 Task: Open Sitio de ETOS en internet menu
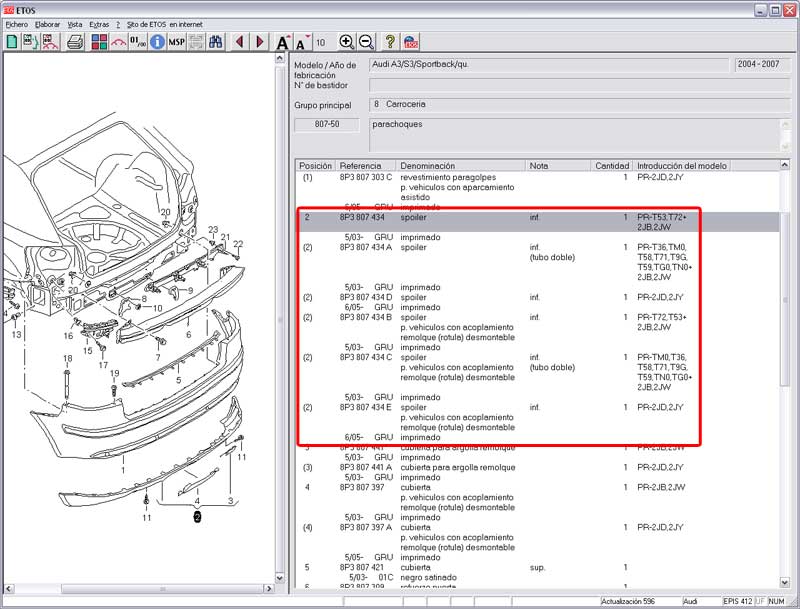[x=164, y=24]
